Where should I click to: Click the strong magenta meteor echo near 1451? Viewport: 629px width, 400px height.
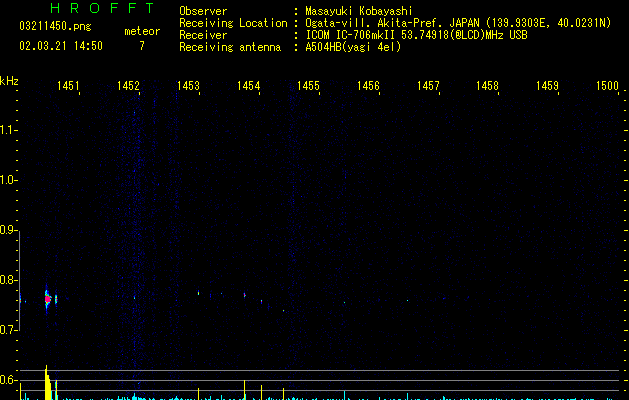click(48, 299)
